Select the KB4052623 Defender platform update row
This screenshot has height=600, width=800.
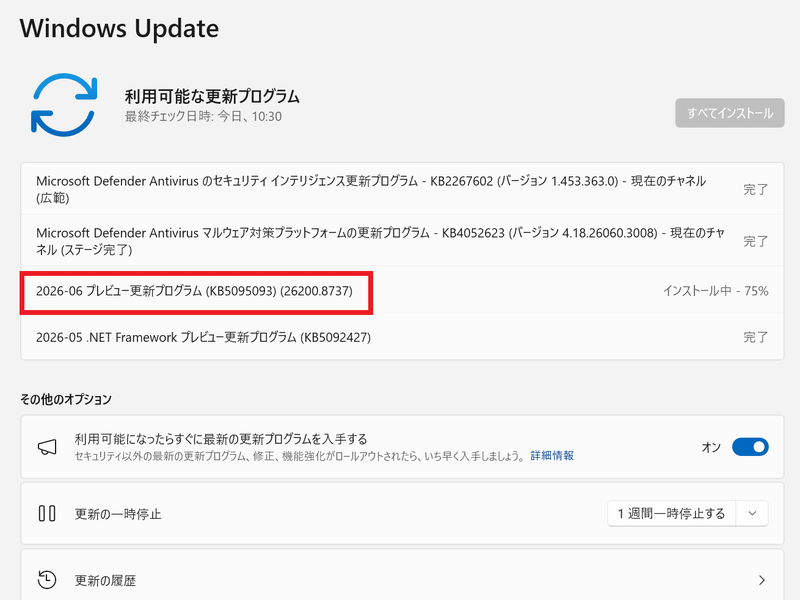pos(402,241)
